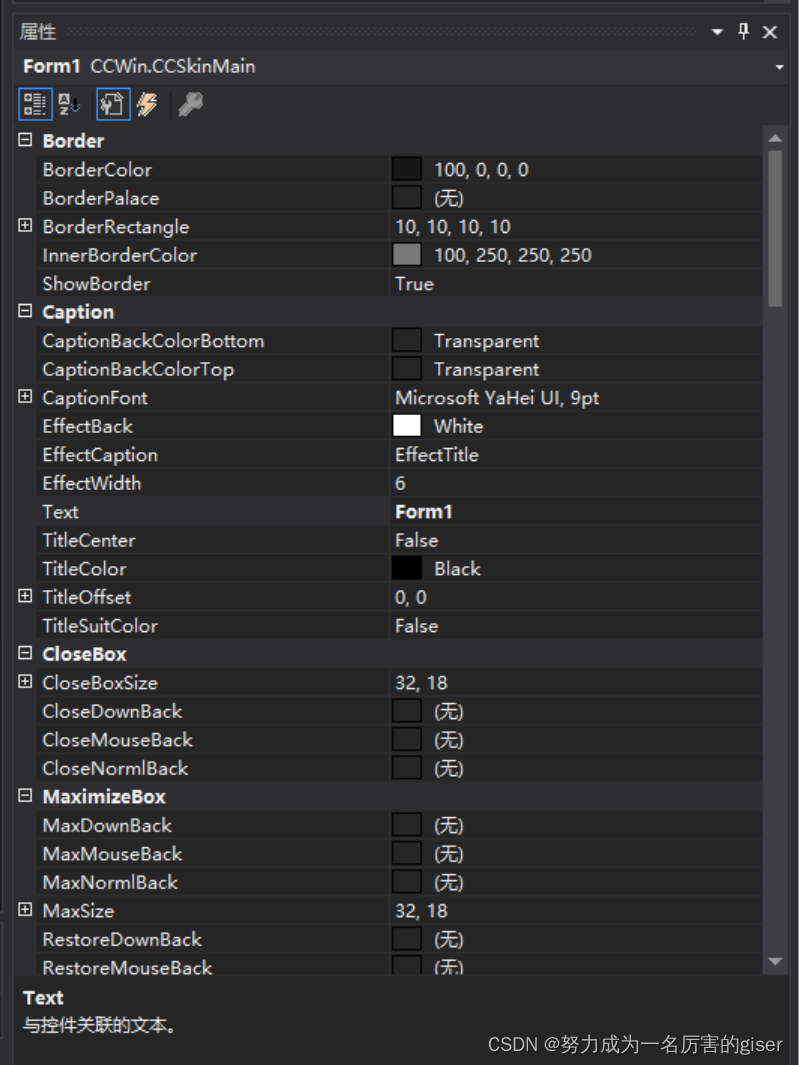Select the CloseNormlBack property name
Viewport: 799px width, 1065px height.
(116, 769)
